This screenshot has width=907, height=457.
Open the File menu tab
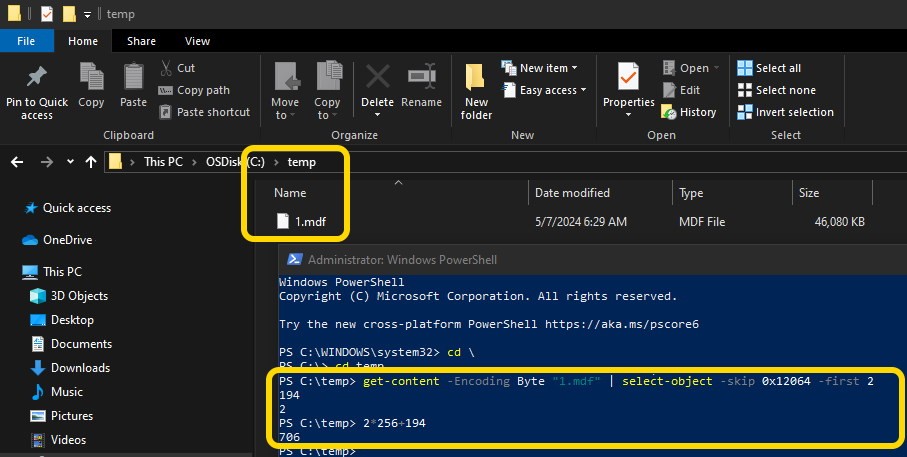click(x=27, y=41)
